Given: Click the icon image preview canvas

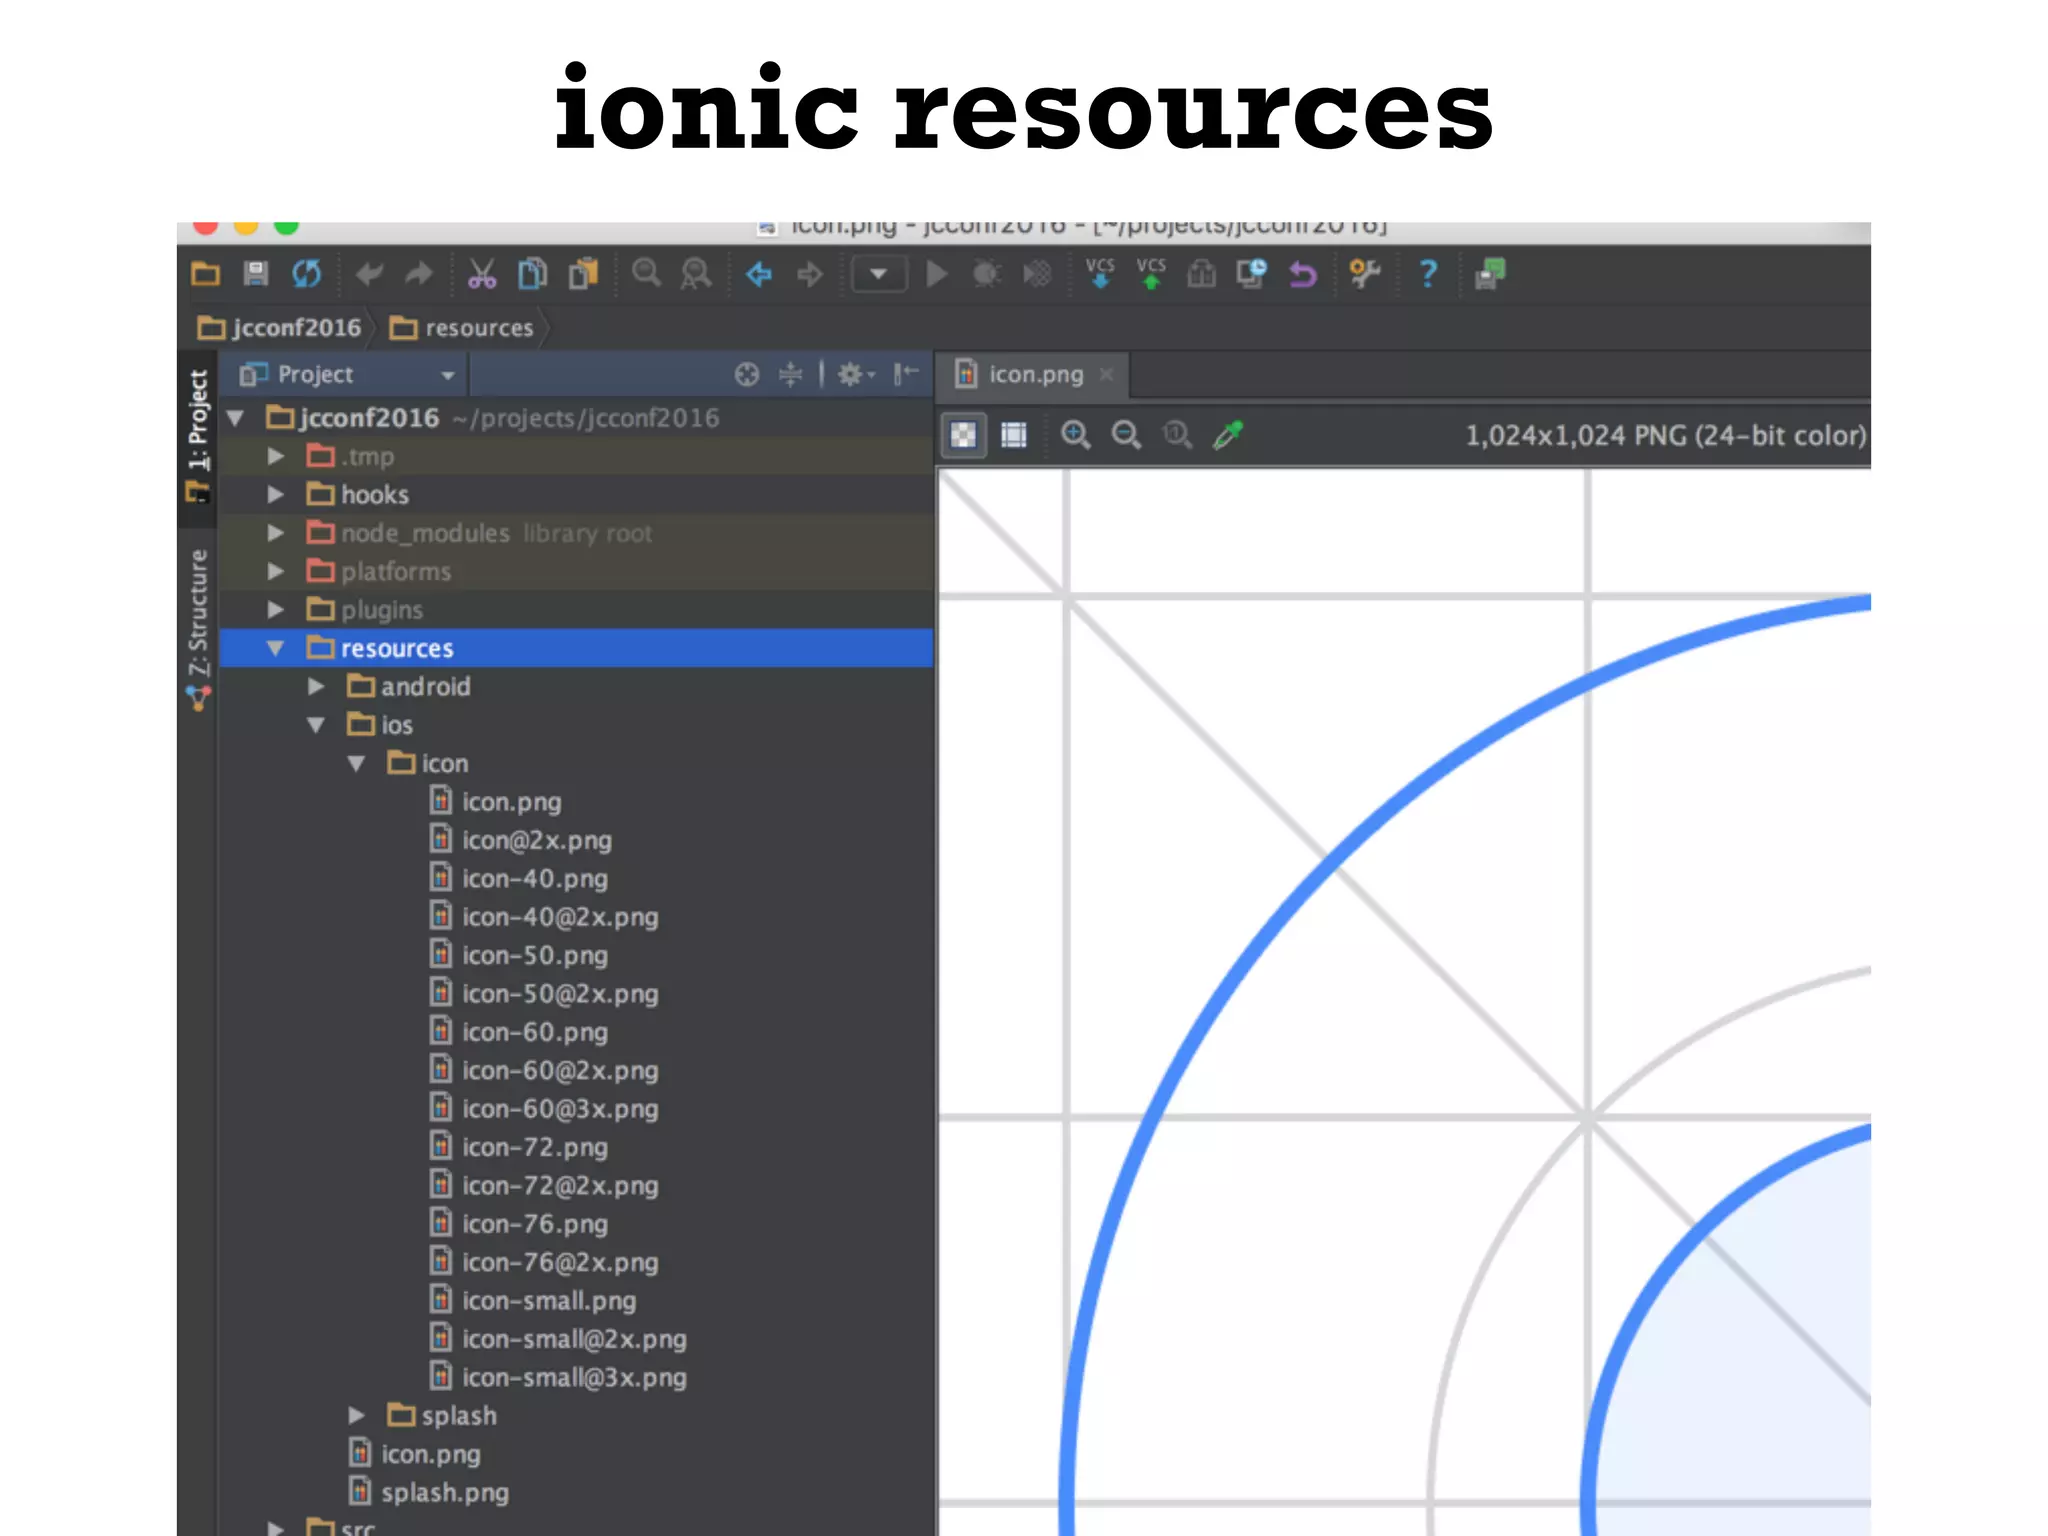Looking at the screenshot, I should (1404, 1002).
